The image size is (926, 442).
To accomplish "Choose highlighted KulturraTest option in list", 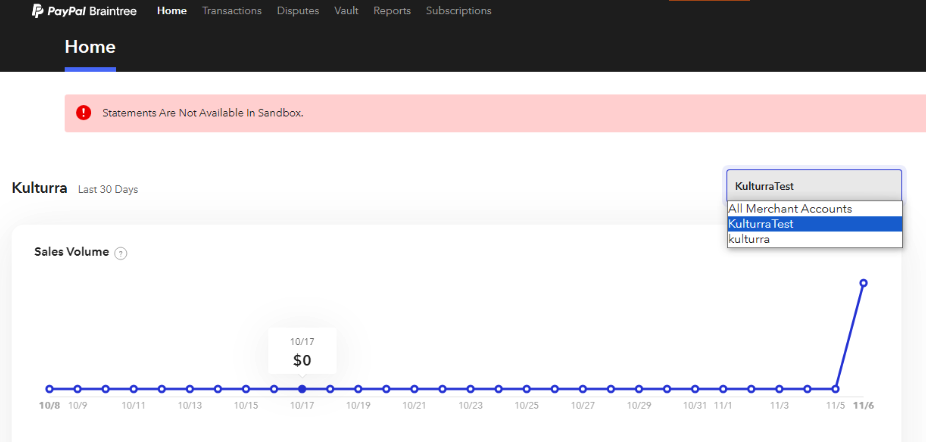I will point(814,224).
